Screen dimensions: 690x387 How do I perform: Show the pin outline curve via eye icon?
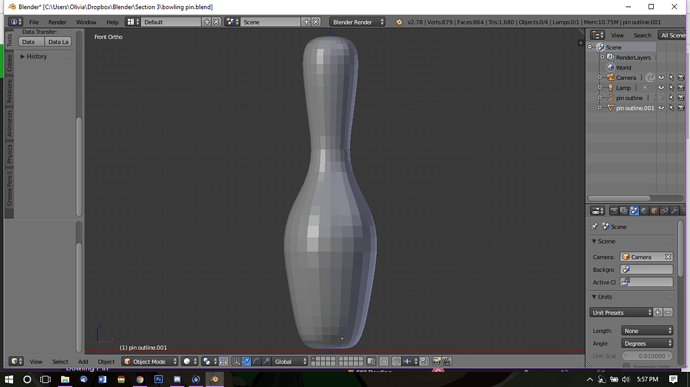pos(661,98)
